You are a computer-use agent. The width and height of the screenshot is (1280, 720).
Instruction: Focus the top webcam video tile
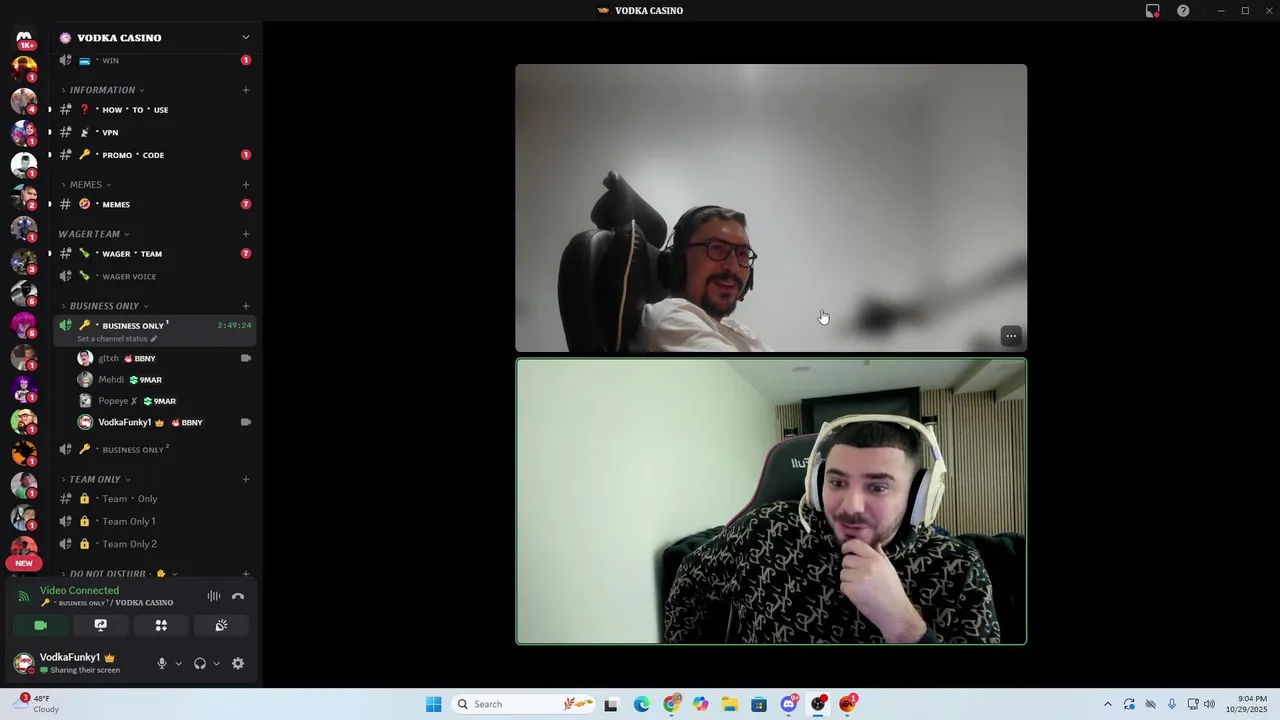771,208
